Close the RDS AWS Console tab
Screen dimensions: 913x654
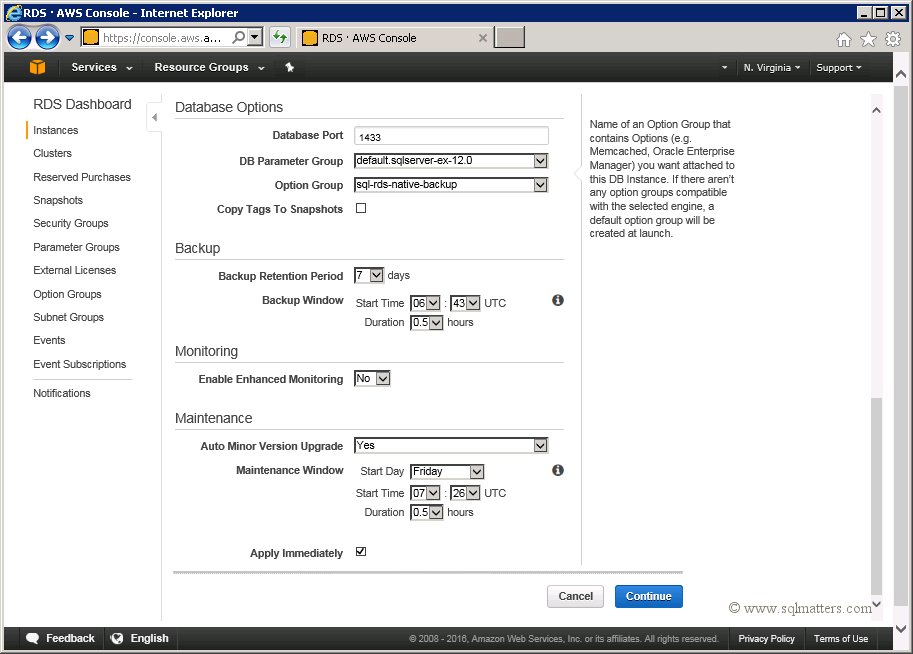click(x=483, y=38)
